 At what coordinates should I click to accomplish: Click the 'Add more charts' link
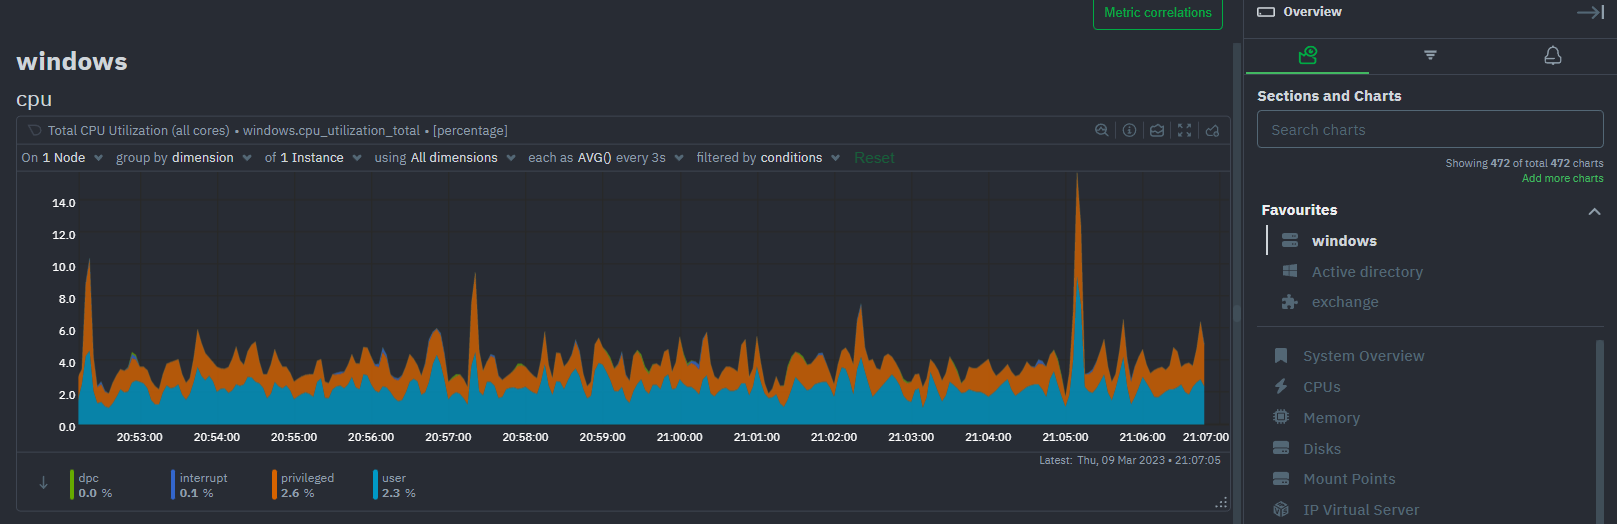(x=1562, y=178)
